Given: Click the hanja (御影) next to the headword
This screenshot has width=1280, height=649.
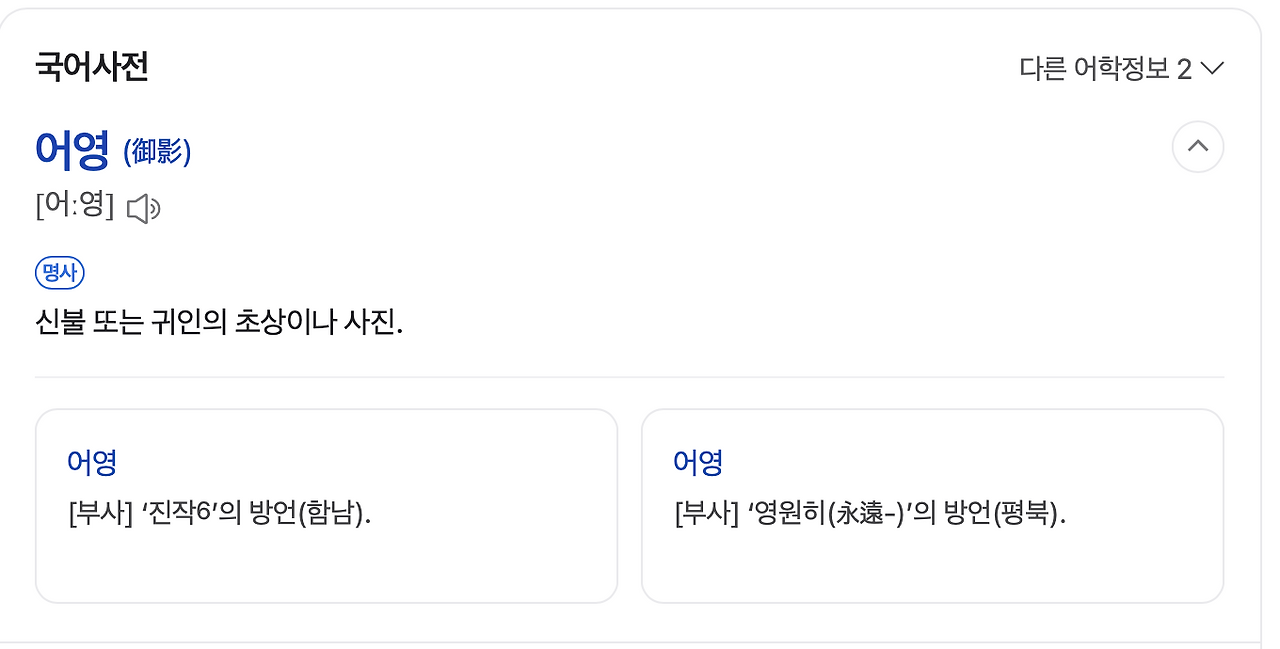Looking at the screenshot, I should (157, 151).
